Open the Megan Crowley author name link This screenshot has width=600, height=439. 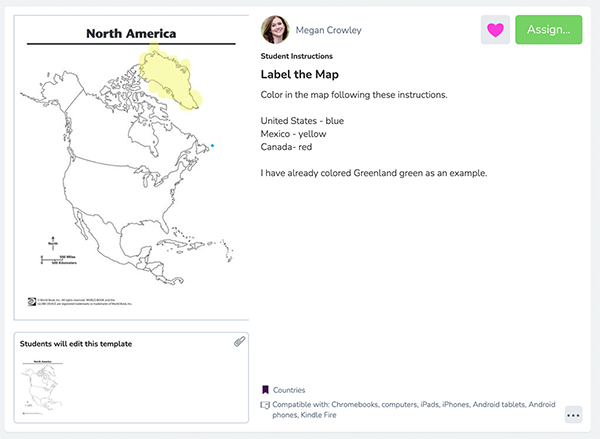click(329, 30)
